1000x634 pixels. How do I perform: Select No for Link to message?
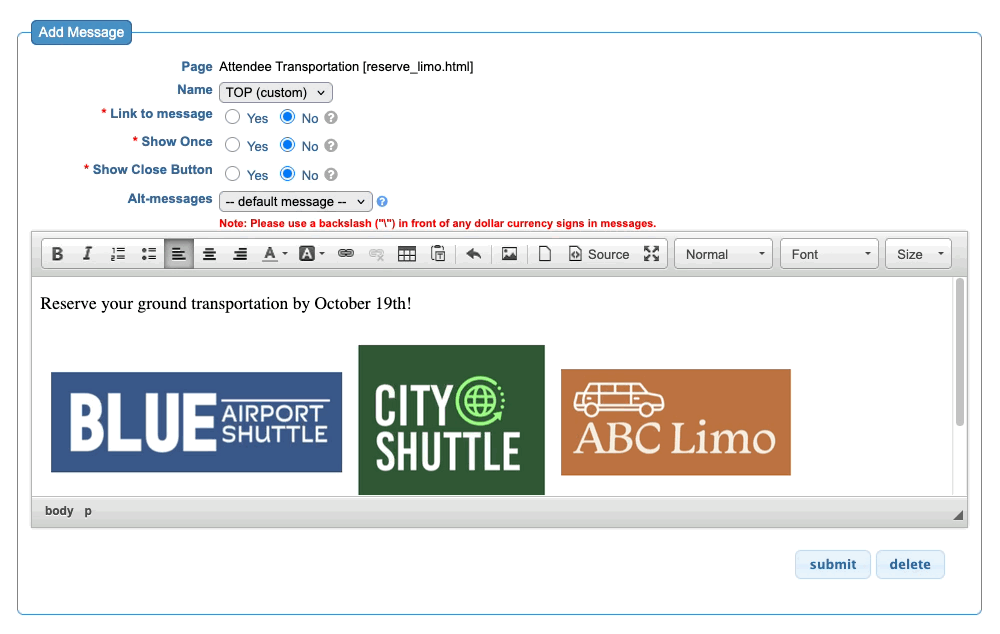(288, 117)
